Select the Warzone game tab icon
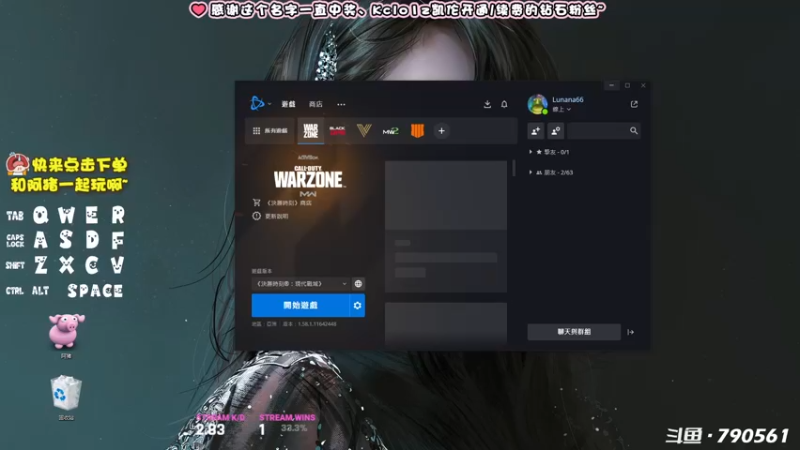Image resolution: width=800 pixels, height=450 pixels. [x=310, y=131]
